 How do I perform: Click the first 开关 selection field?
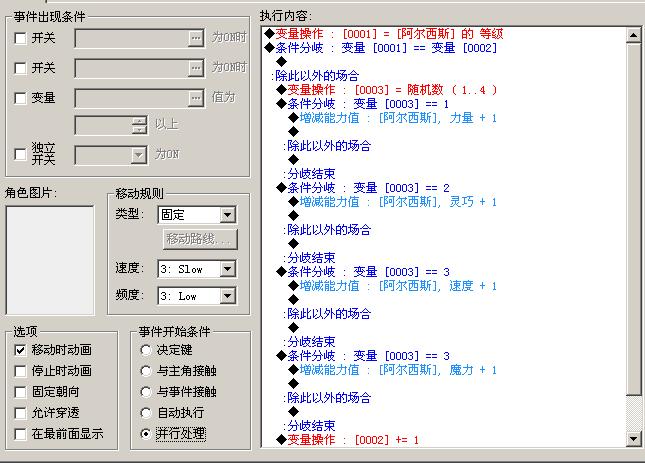point(132,38)
